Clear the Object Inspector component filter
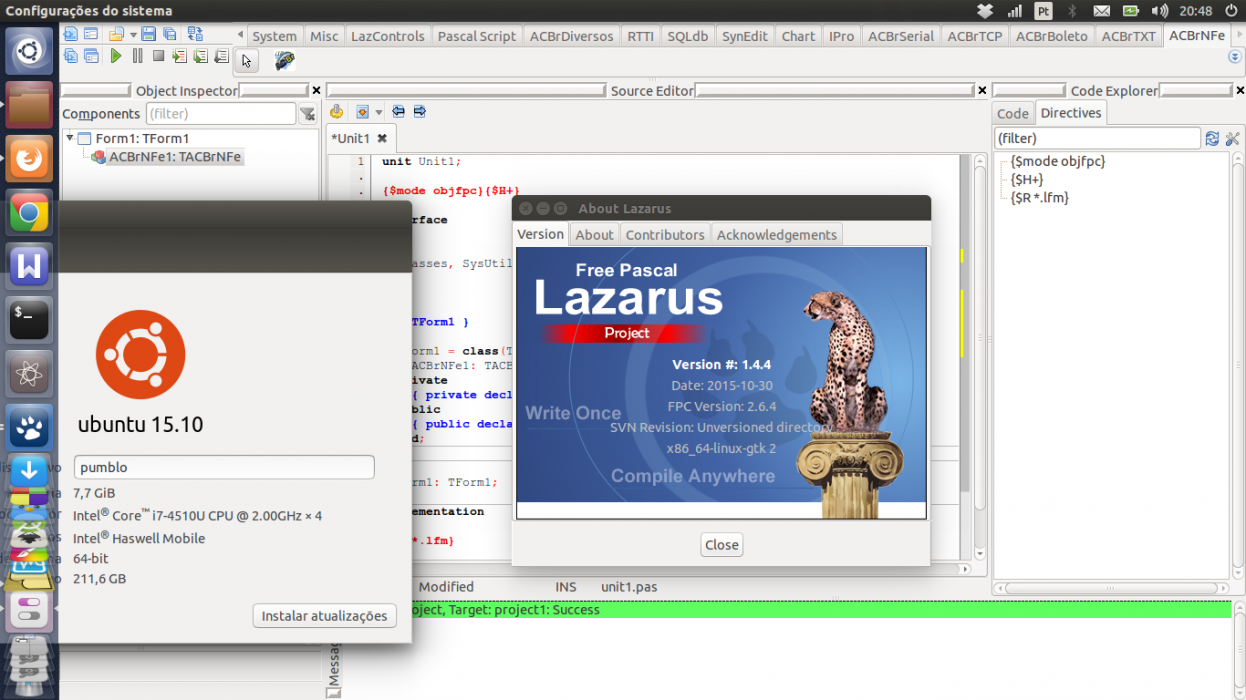 pos(307,114)
